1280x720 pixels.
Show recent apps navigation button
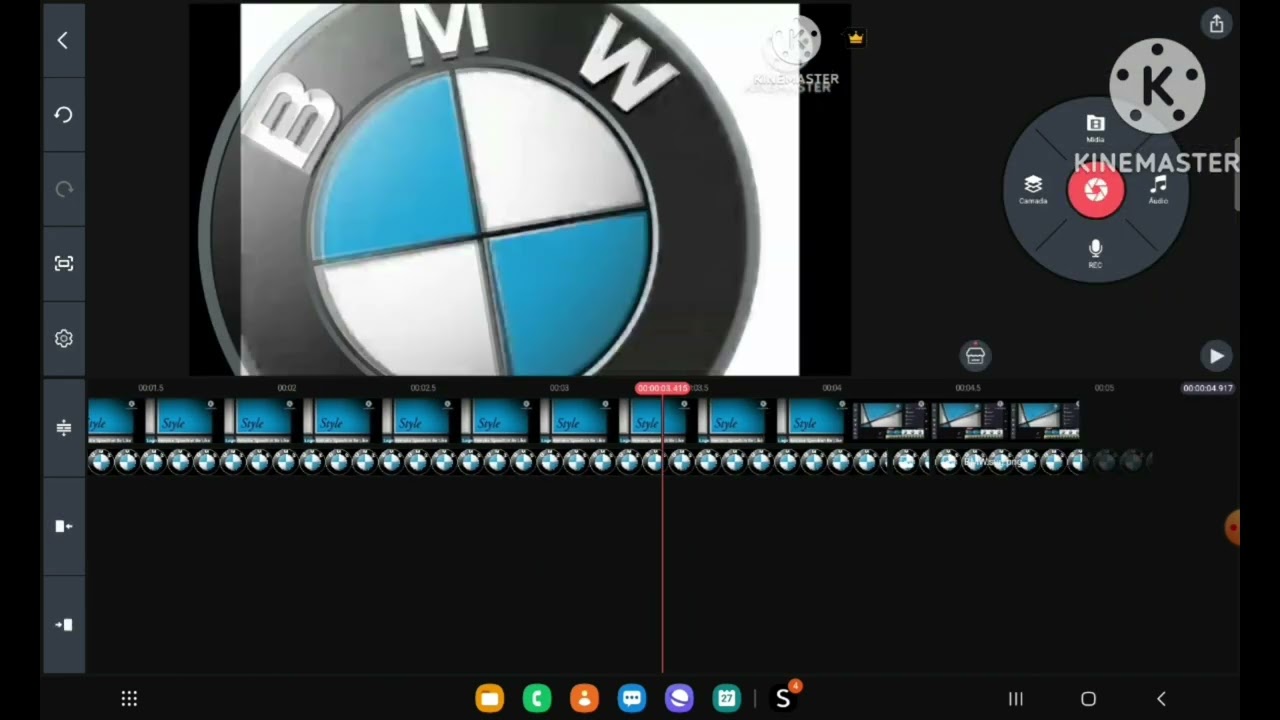pos(1015,699)
